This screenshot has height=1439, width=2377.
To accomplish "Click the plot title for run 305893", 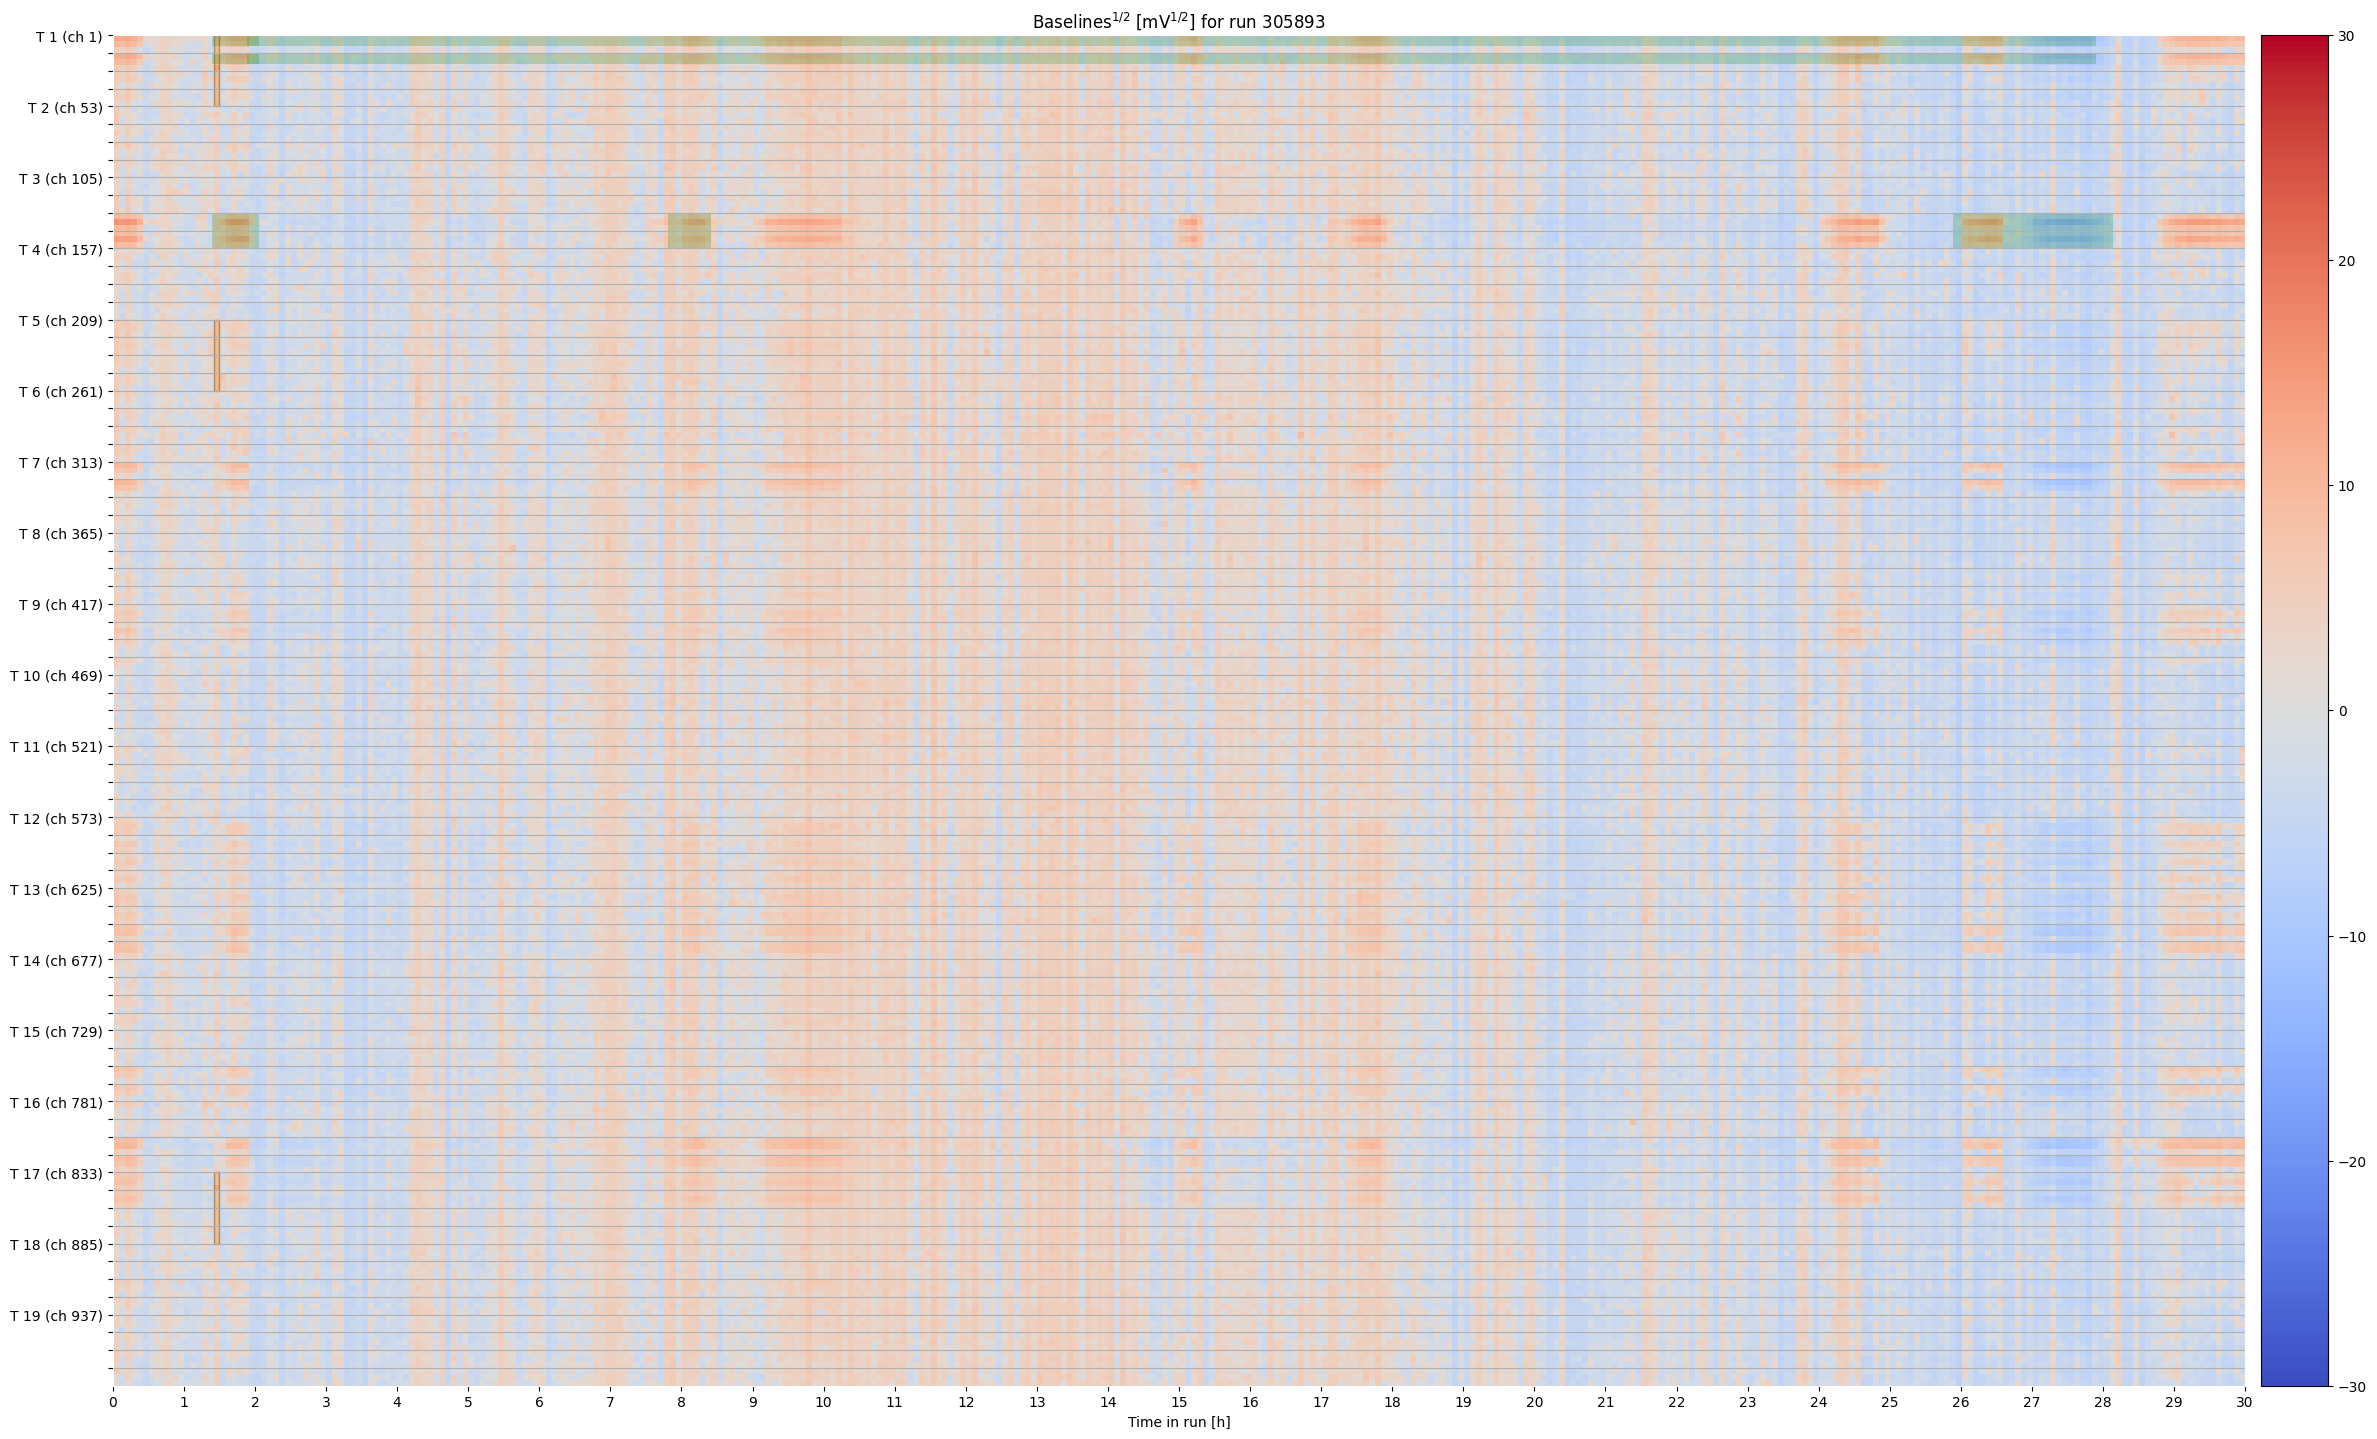I will point(1178,21).
